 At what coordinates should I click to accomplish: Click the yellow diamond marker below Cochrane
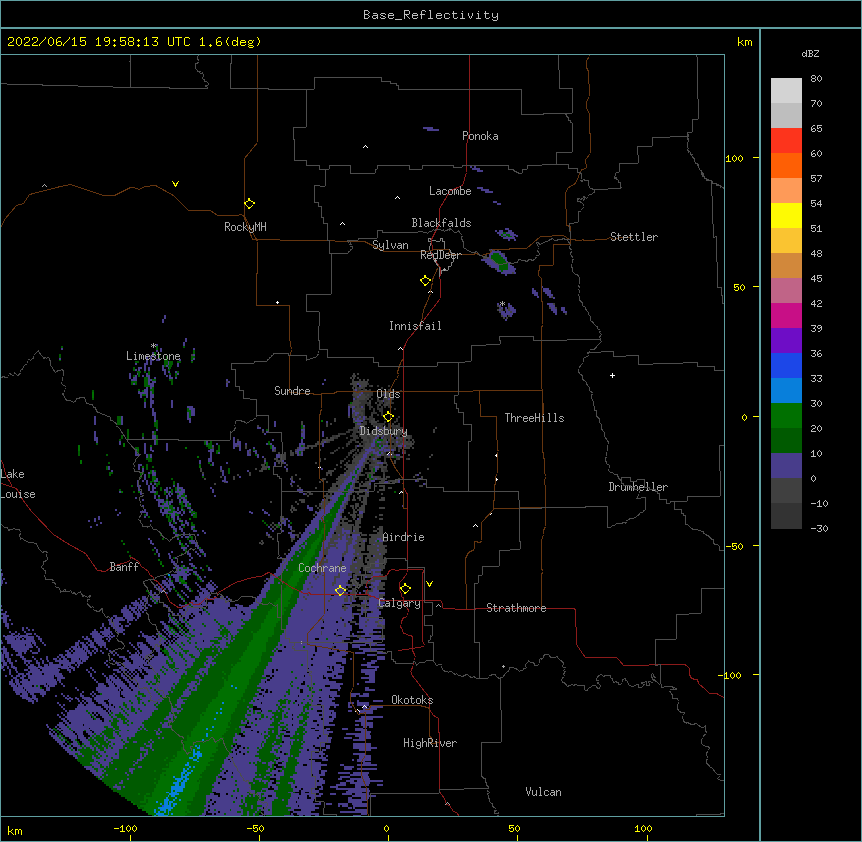pos(340,590)
